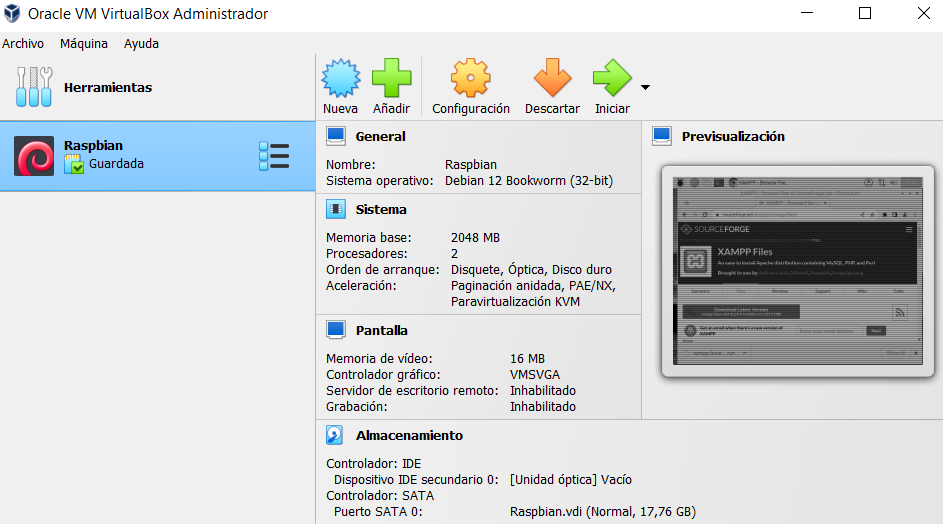Image resolution: width=943 pixels, height=524 pixels.
Task: Click the boot order Disquete, Óptica, Disco duro
Action: click(531, 270)
